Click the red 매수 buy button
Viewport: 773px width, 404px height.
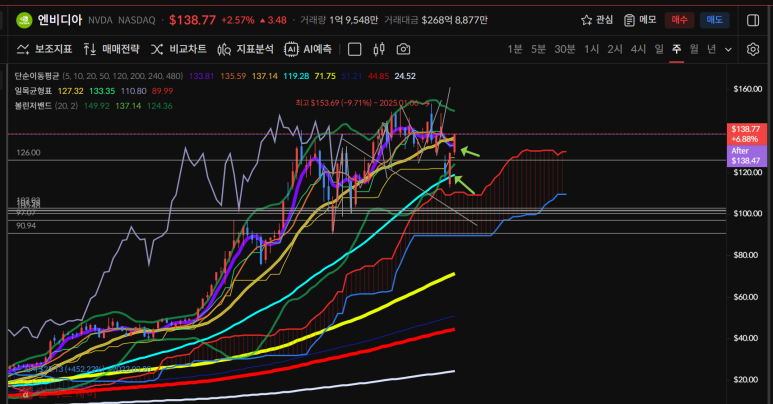tap(679, 20)
